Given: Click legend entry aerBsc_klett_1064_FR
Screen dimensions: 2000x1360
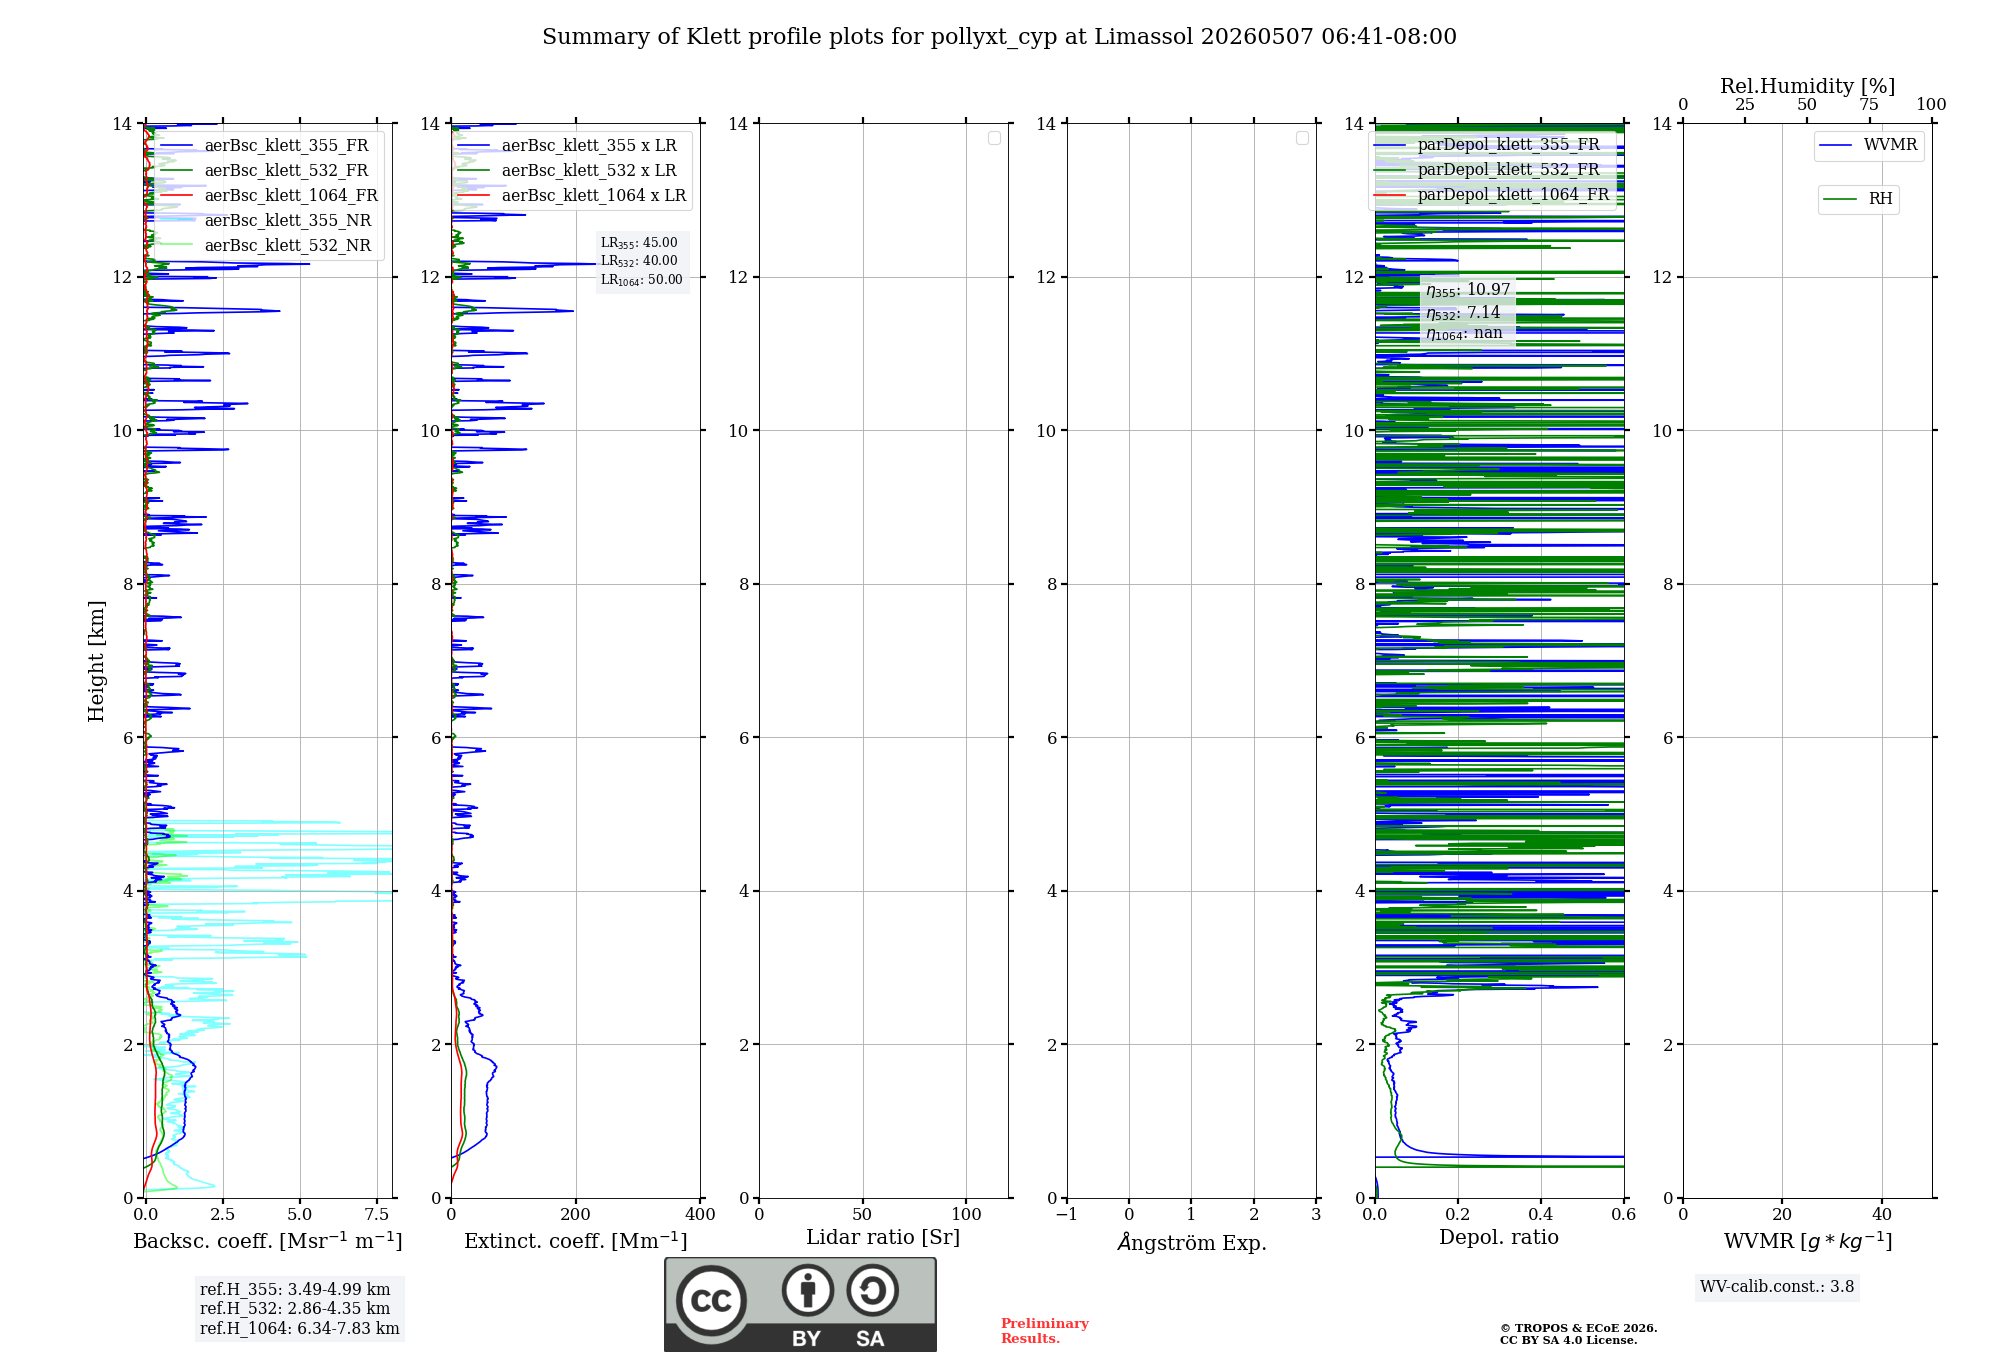Looking at the screenshot, I should [271, 196].
